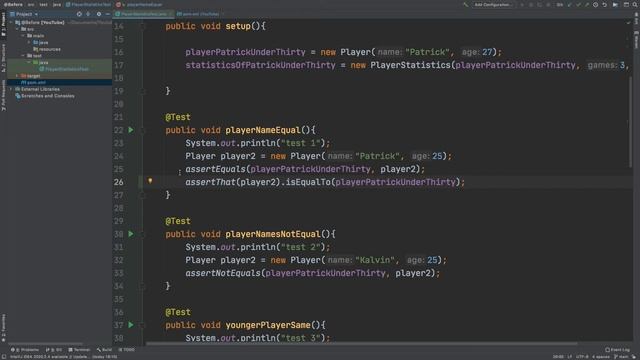
Task: Open Project panel settings gear
Action: [99, 14]
